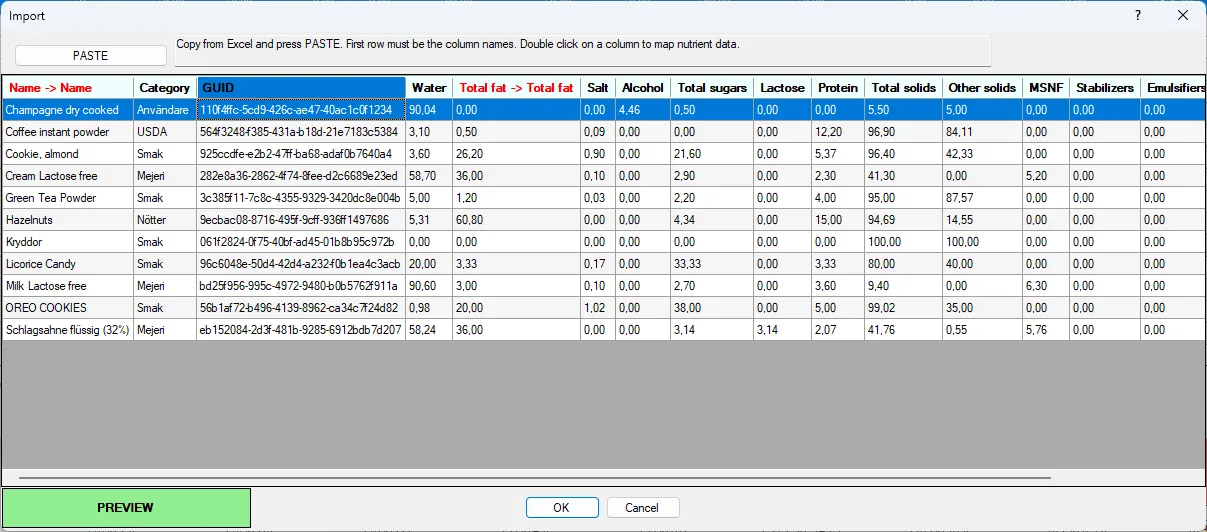Click other solids value 87,57 for Green Tea Powder
Viewport: 1207px width, 532px height.
point(983,198)
